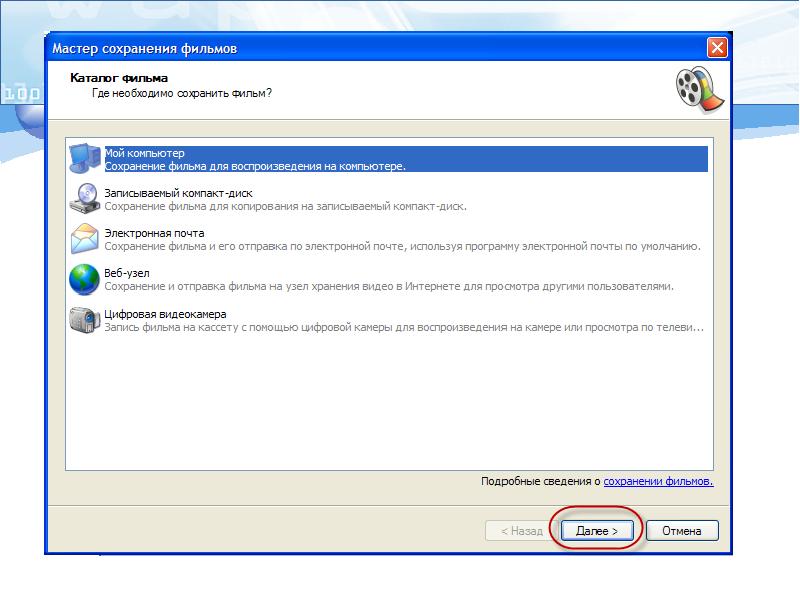The width and height of the screenshot is (800, 600).
Task: Choose "Цифровая видеокамера" option title
Action: 158,314
